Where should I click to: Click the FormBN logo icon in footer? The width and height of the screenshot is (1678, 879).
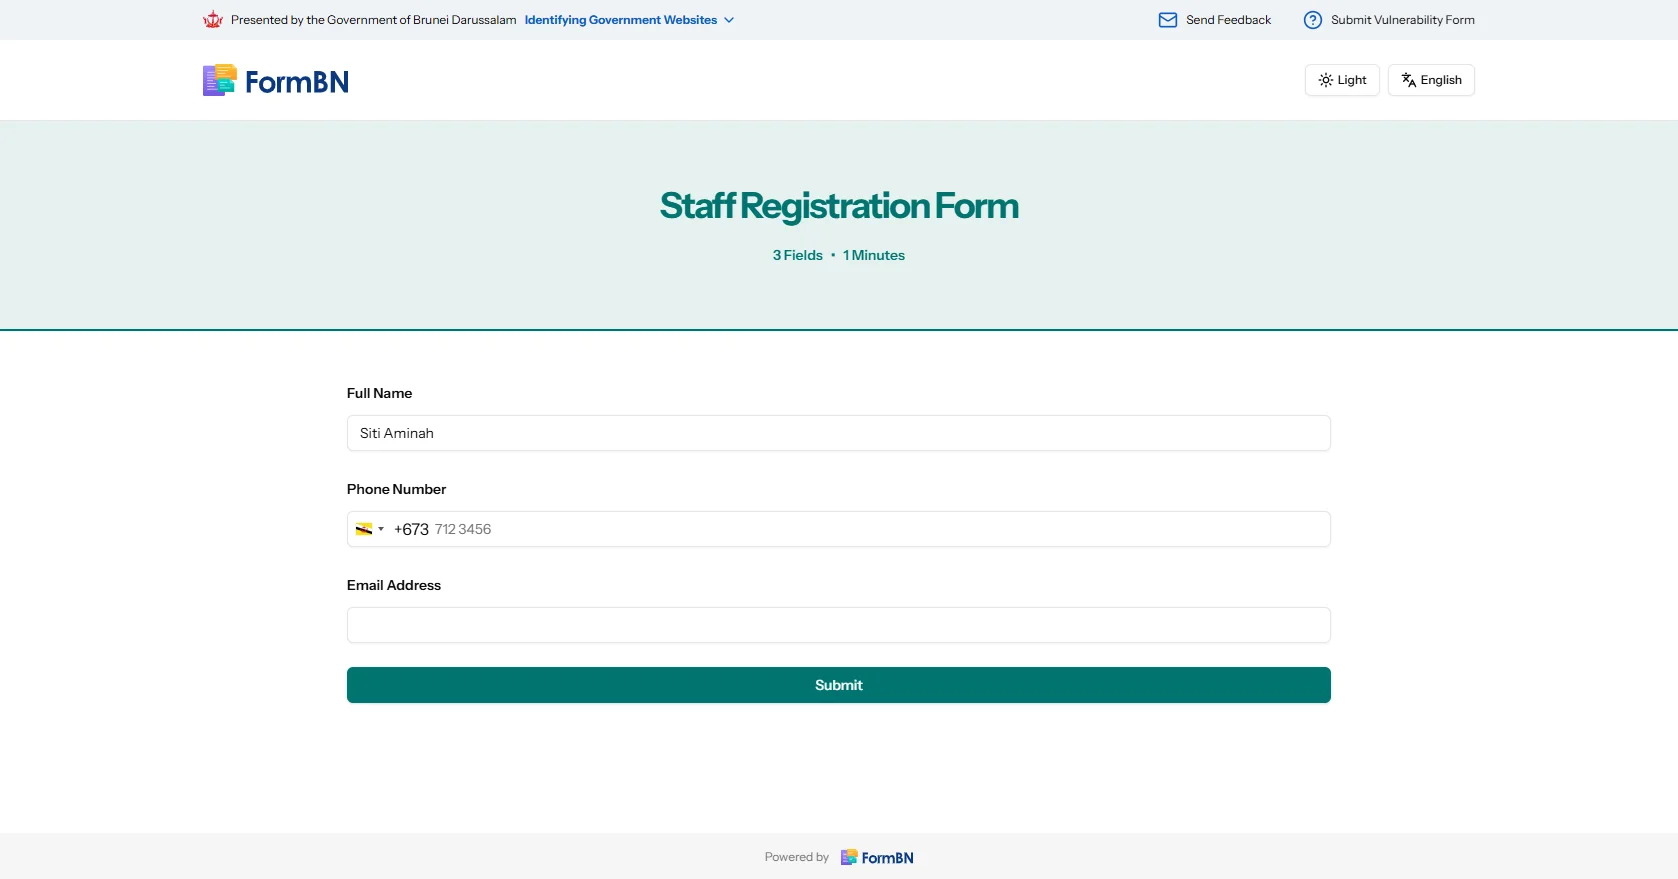tap(849, 857)
